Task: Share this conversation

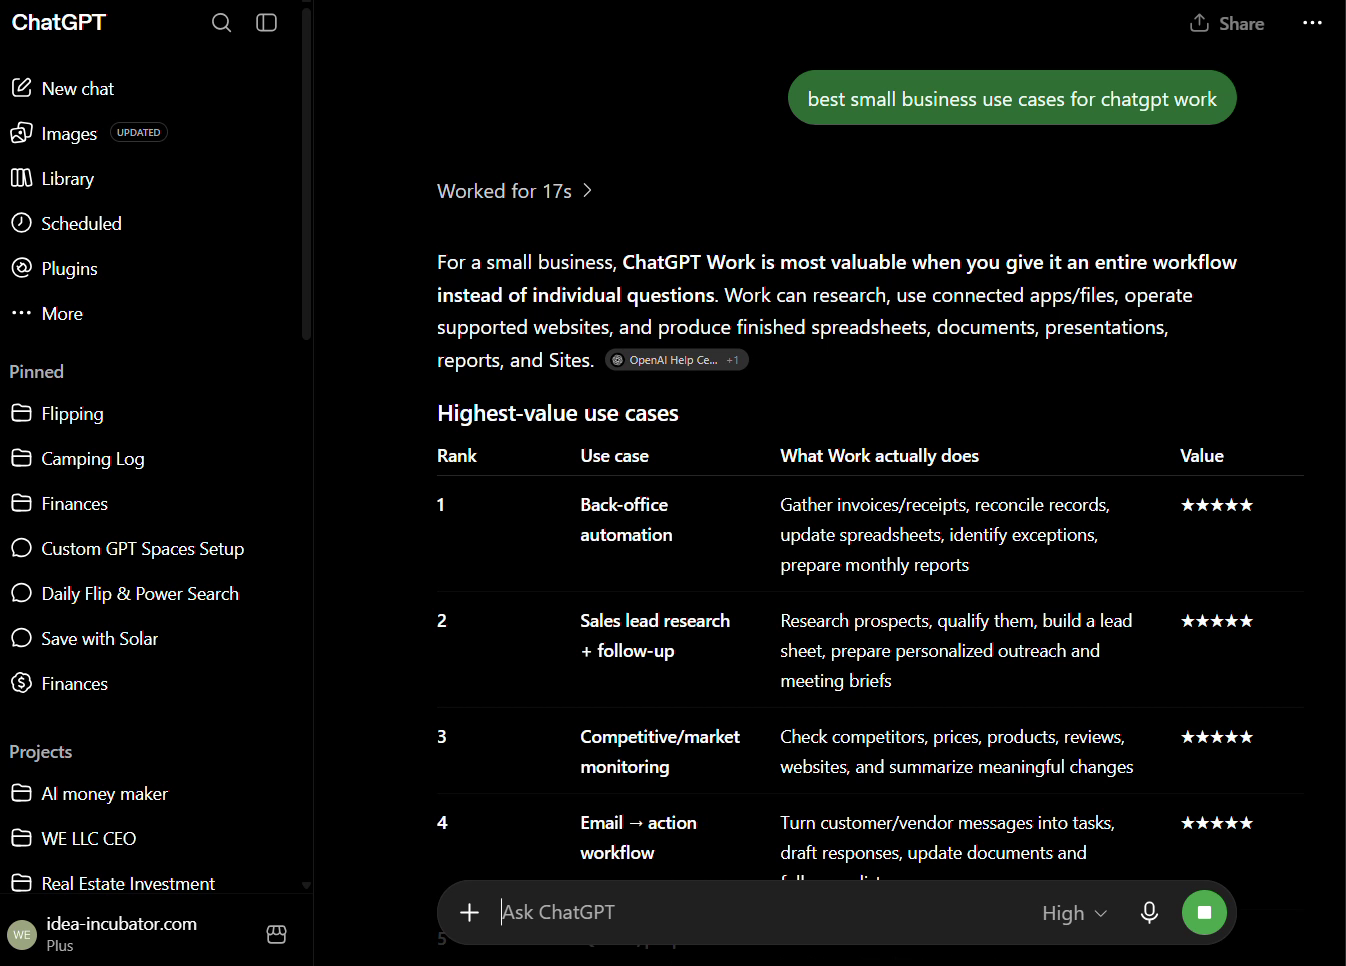Action: (x=1227, y=23)
